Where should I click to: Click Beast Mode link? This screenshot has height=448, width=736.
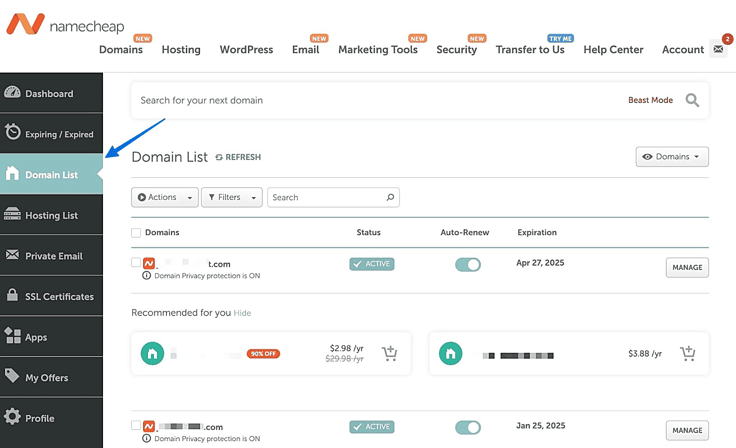[x=651, y=100]
